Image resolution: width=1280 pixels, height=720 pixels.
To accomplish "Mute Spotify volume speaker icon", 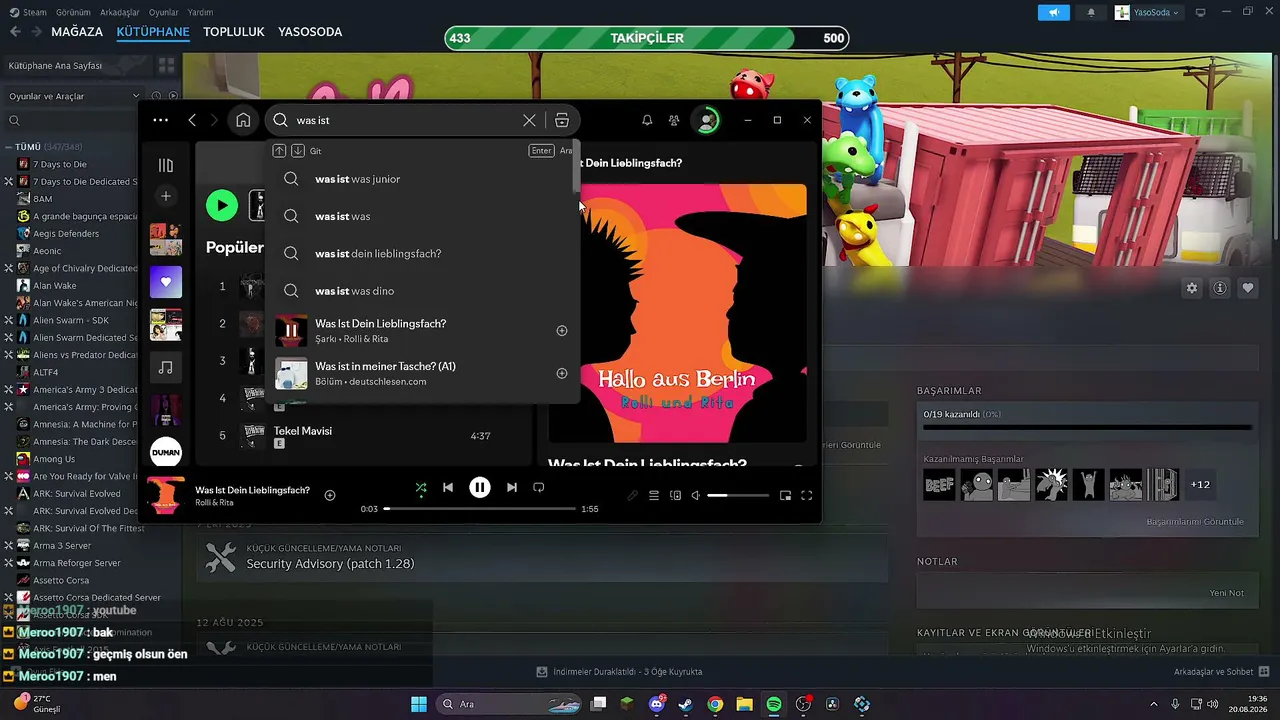I will (696, 495).
